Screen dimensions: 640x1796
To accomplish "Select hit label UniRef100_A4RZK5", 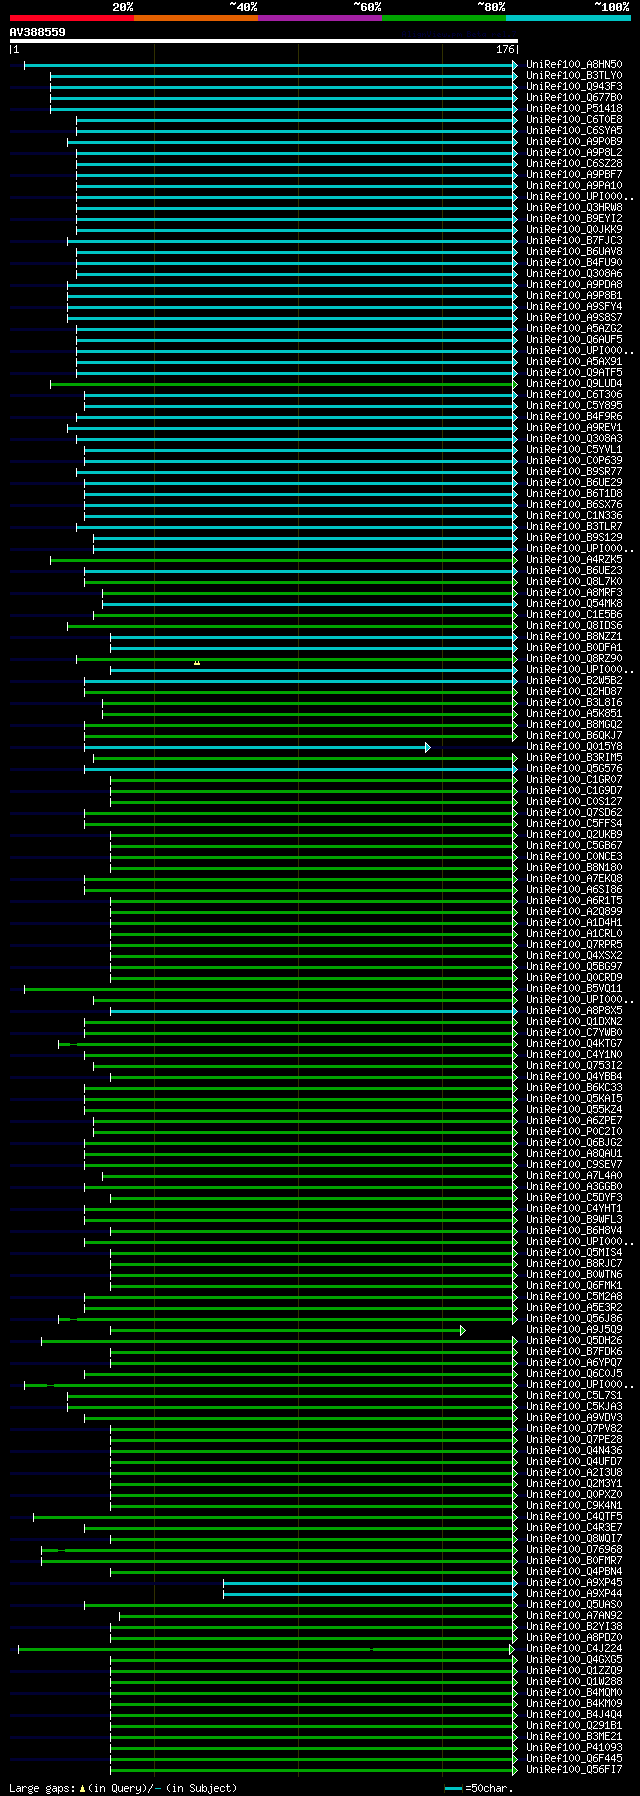I will coord(574,560).
